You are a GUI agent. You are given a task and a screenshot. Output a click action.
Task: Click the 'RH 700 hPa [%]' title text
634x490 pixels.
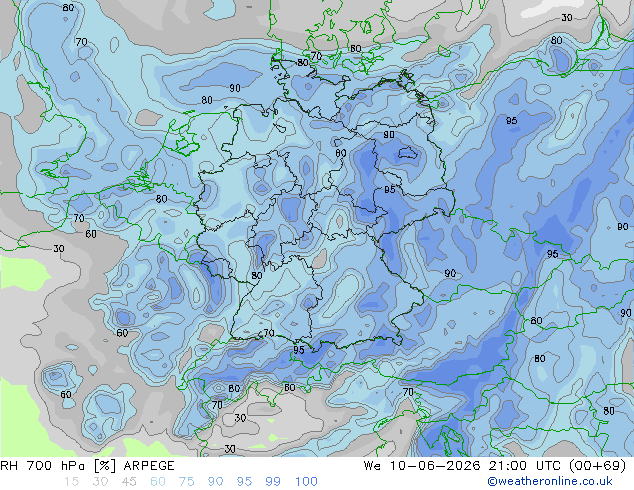(x=58, y=466)
